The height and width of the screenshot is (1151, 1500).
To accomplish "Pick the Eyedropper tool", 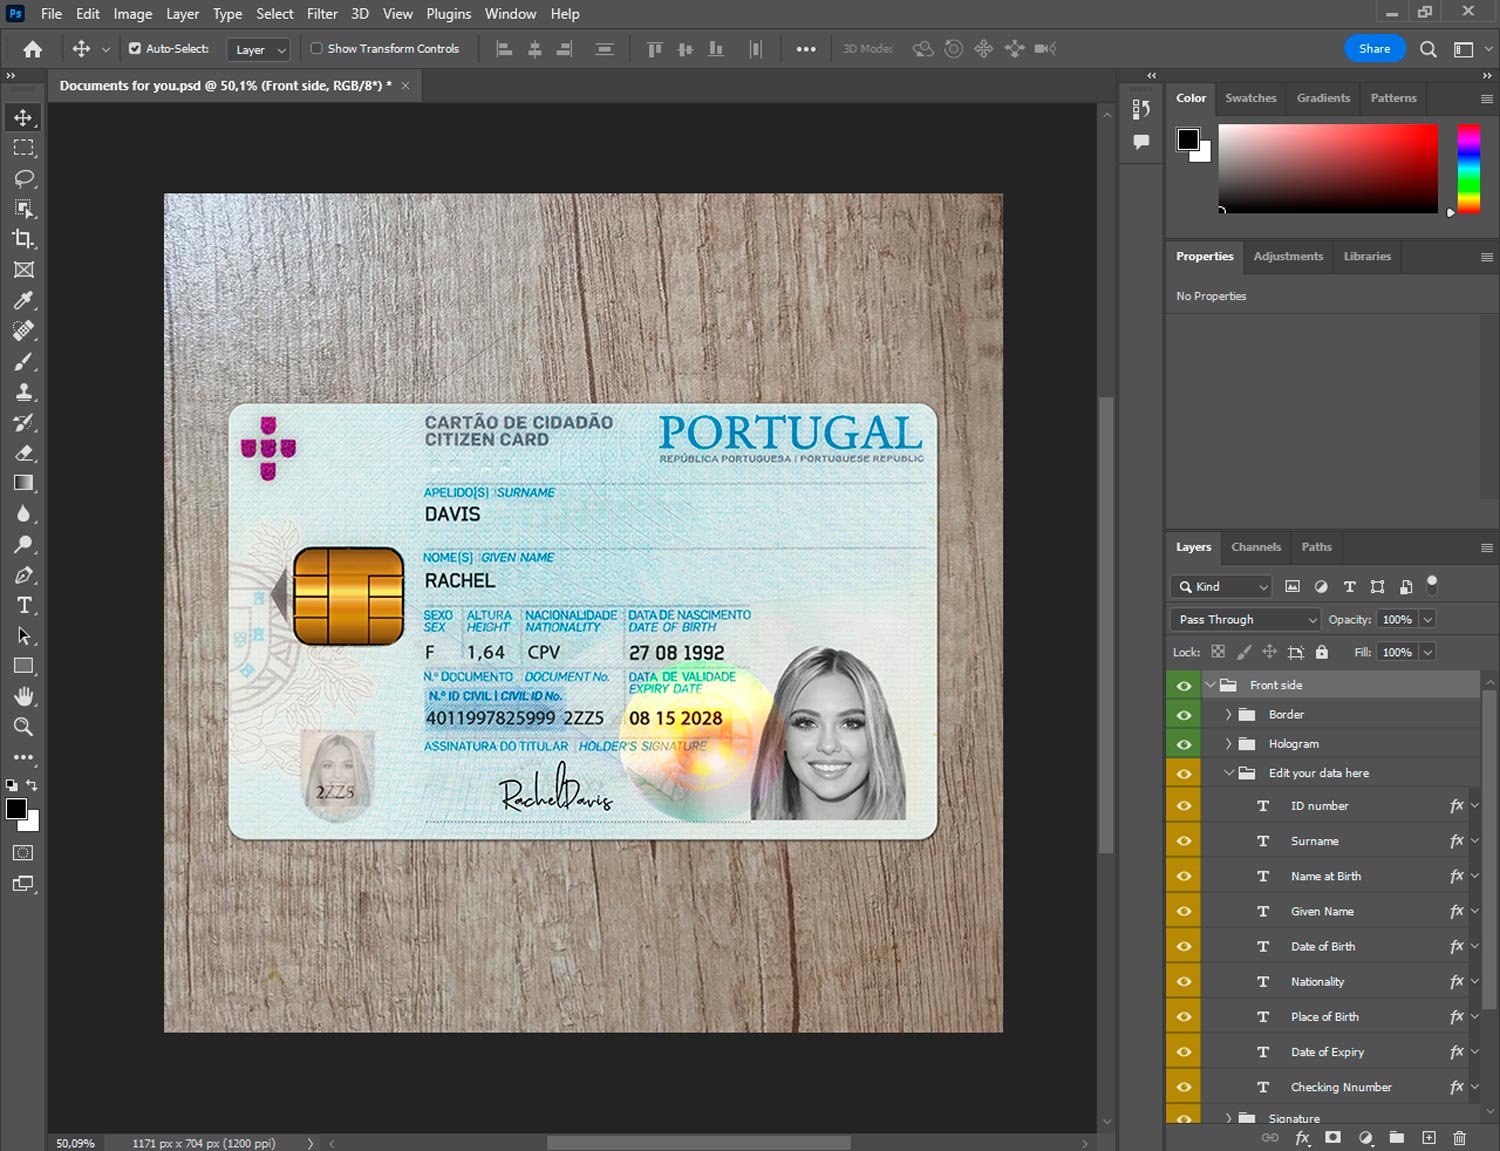I will click(x=23, y=300).
